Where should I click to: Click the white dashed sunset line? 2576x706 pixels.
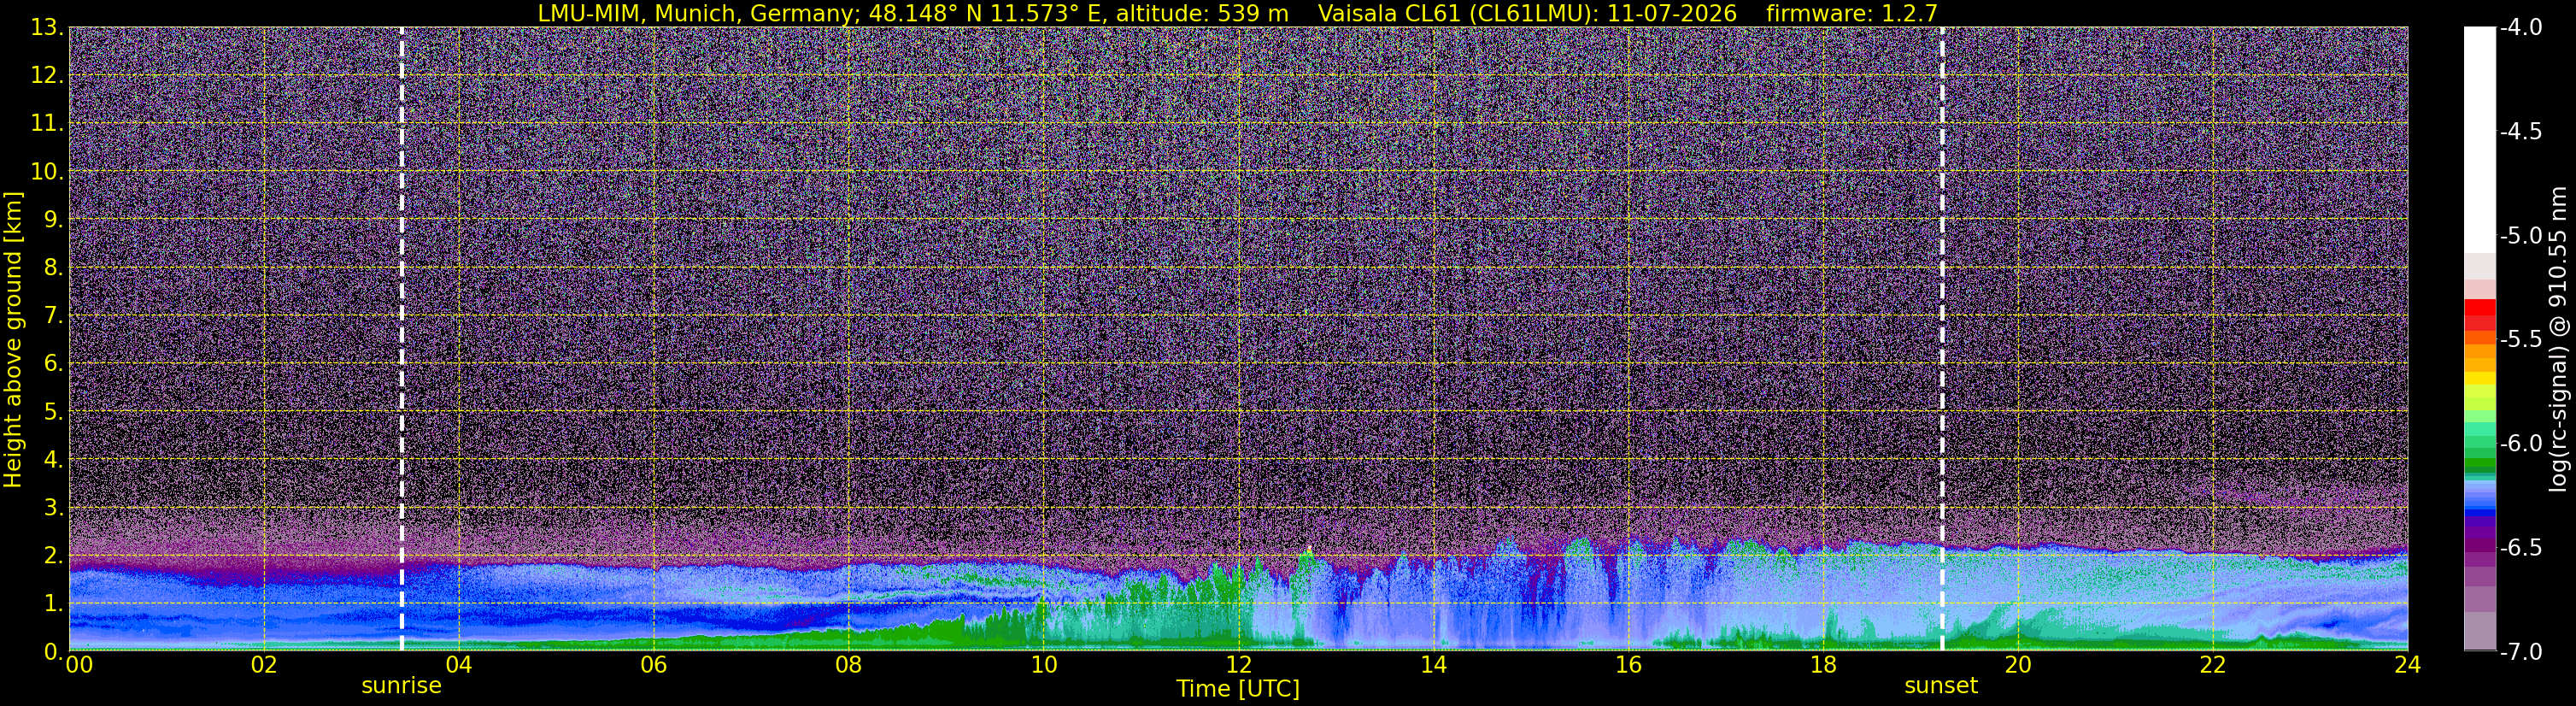(x=1942, y=339)
